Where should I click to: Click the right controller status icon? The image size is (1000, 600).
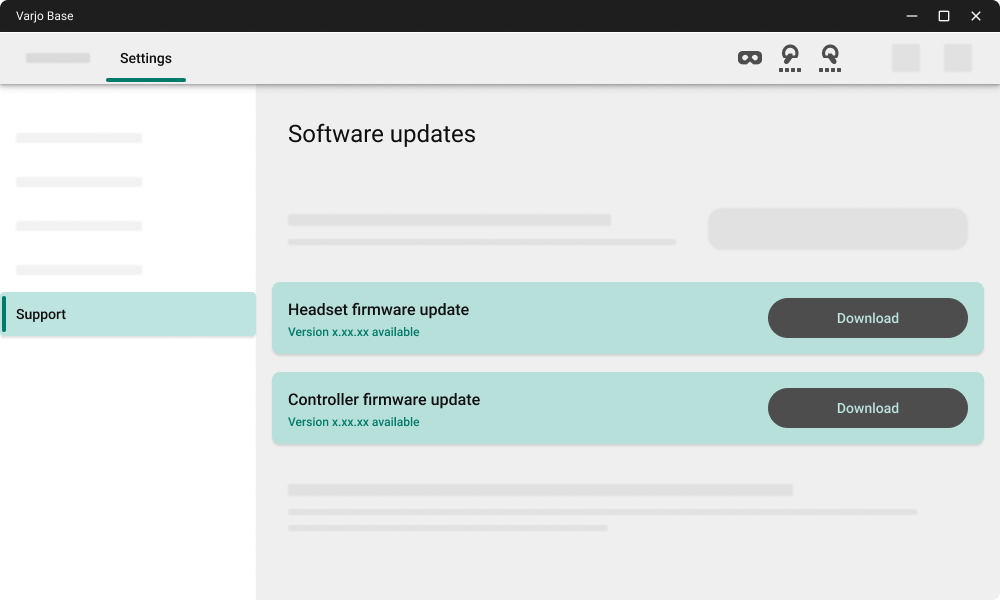point(830,58)
